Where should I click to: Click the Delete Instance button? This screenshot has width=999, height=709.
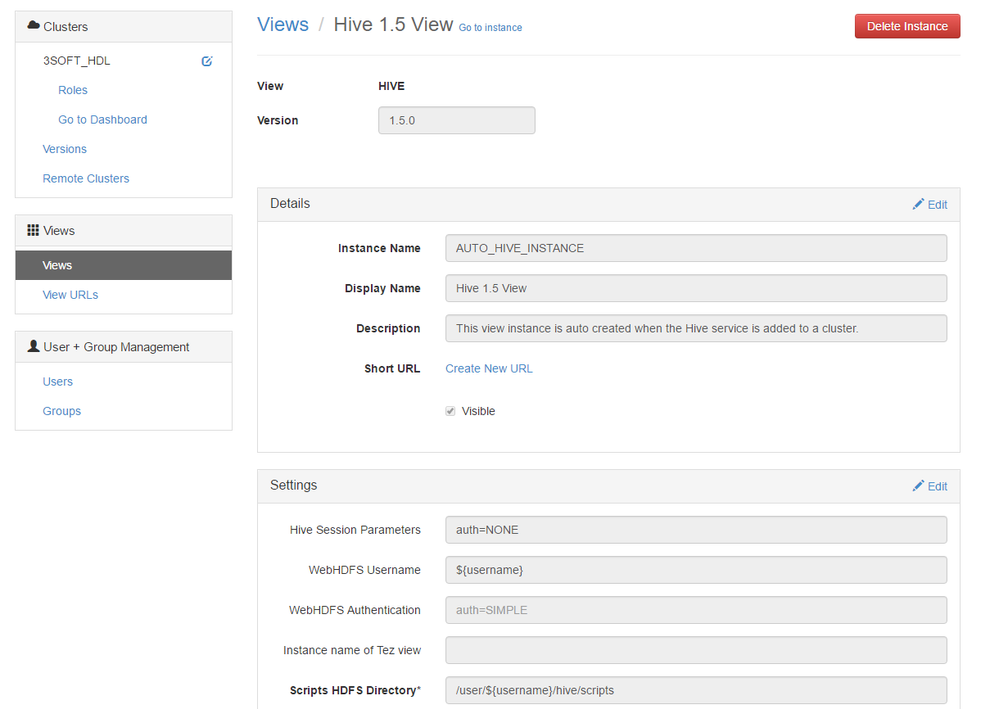tap(907, 26)
